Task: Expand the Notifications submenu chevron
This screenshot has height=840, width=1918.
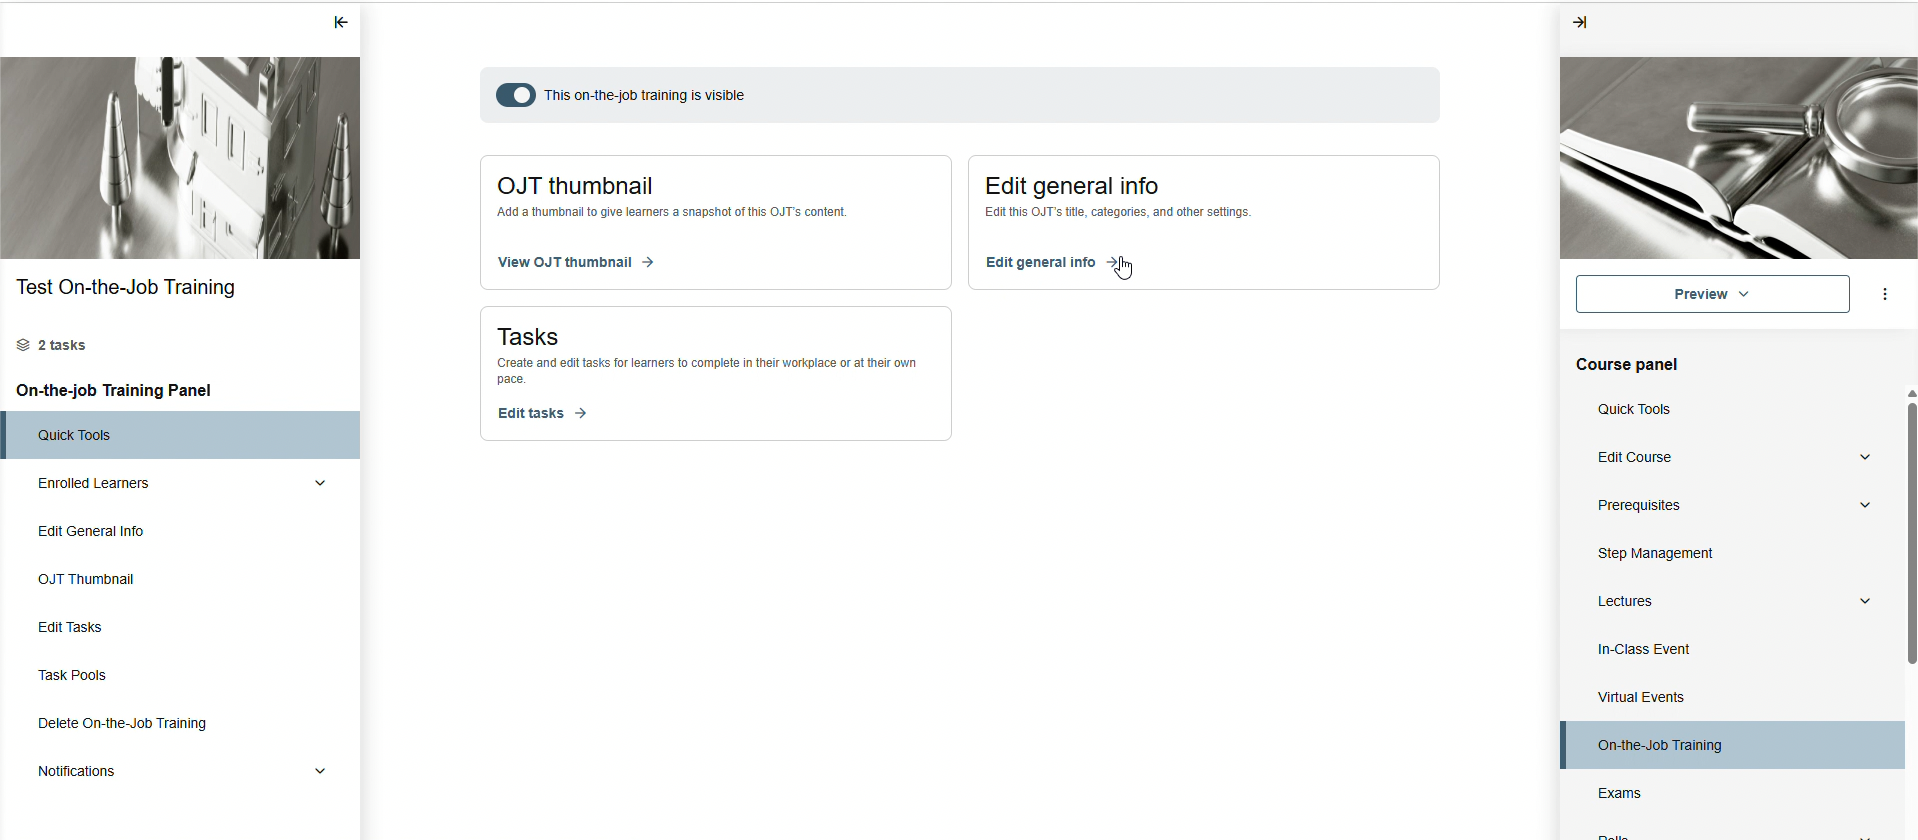Action: (x=320, y=771)
